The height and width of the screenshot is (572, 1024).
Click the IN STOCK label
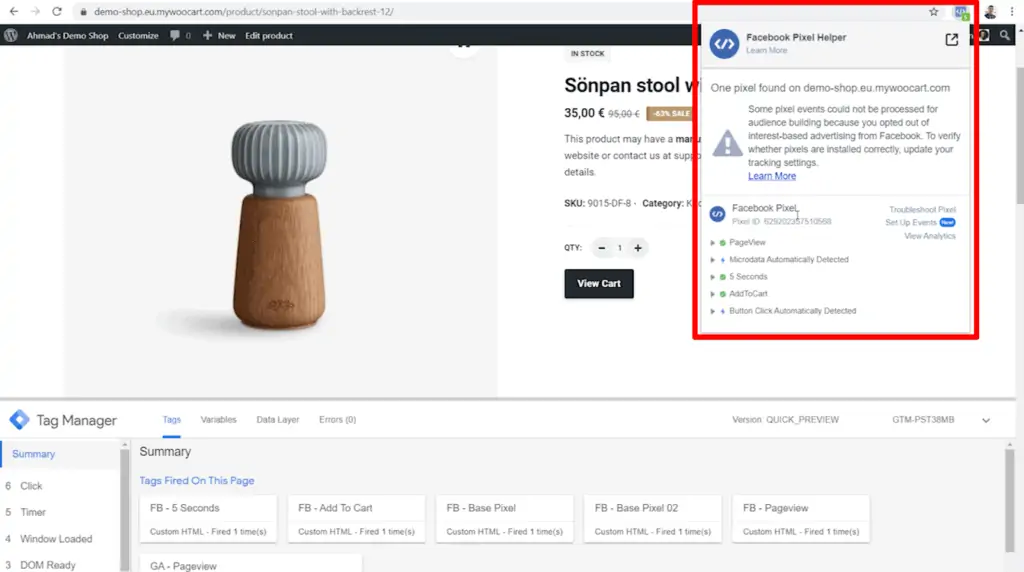coord(587,54)
